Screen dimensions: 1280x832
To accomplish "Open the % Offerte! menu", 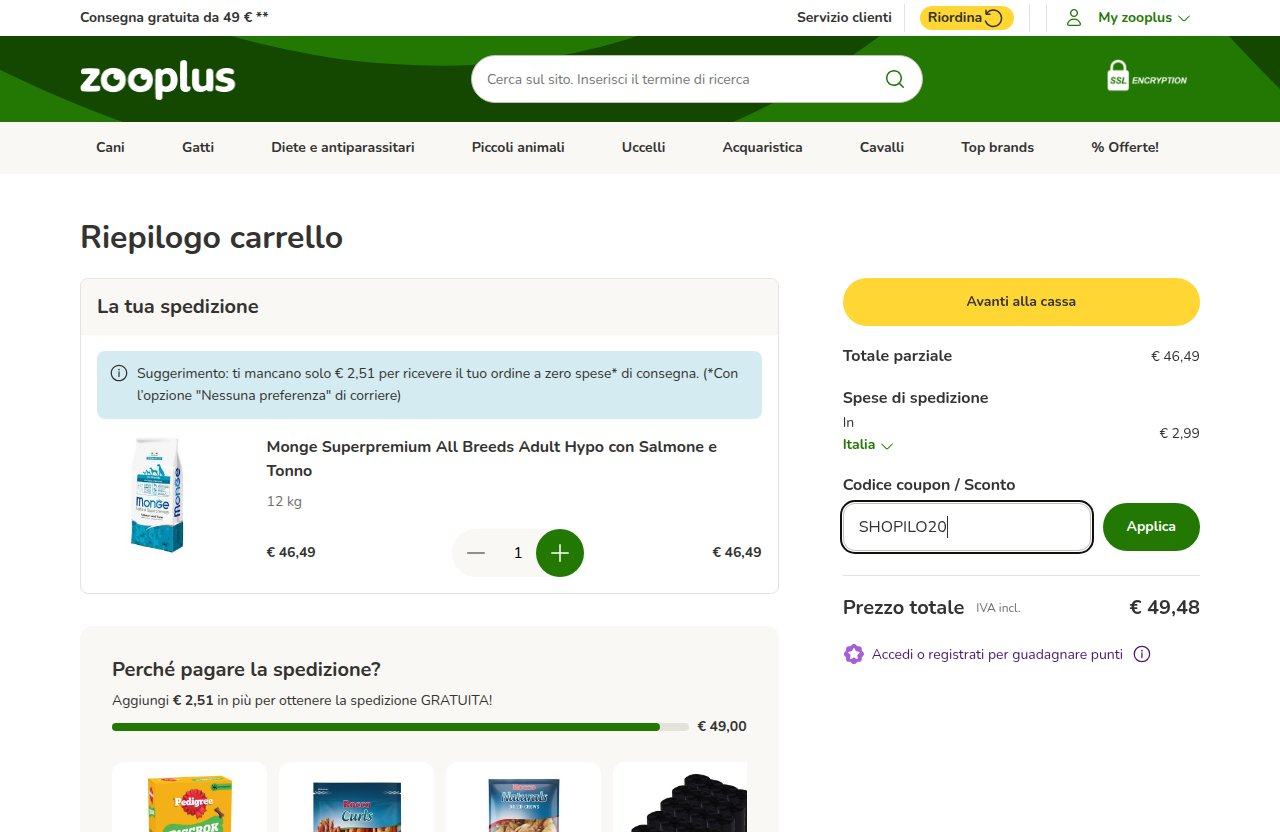I will [1125, 147].
